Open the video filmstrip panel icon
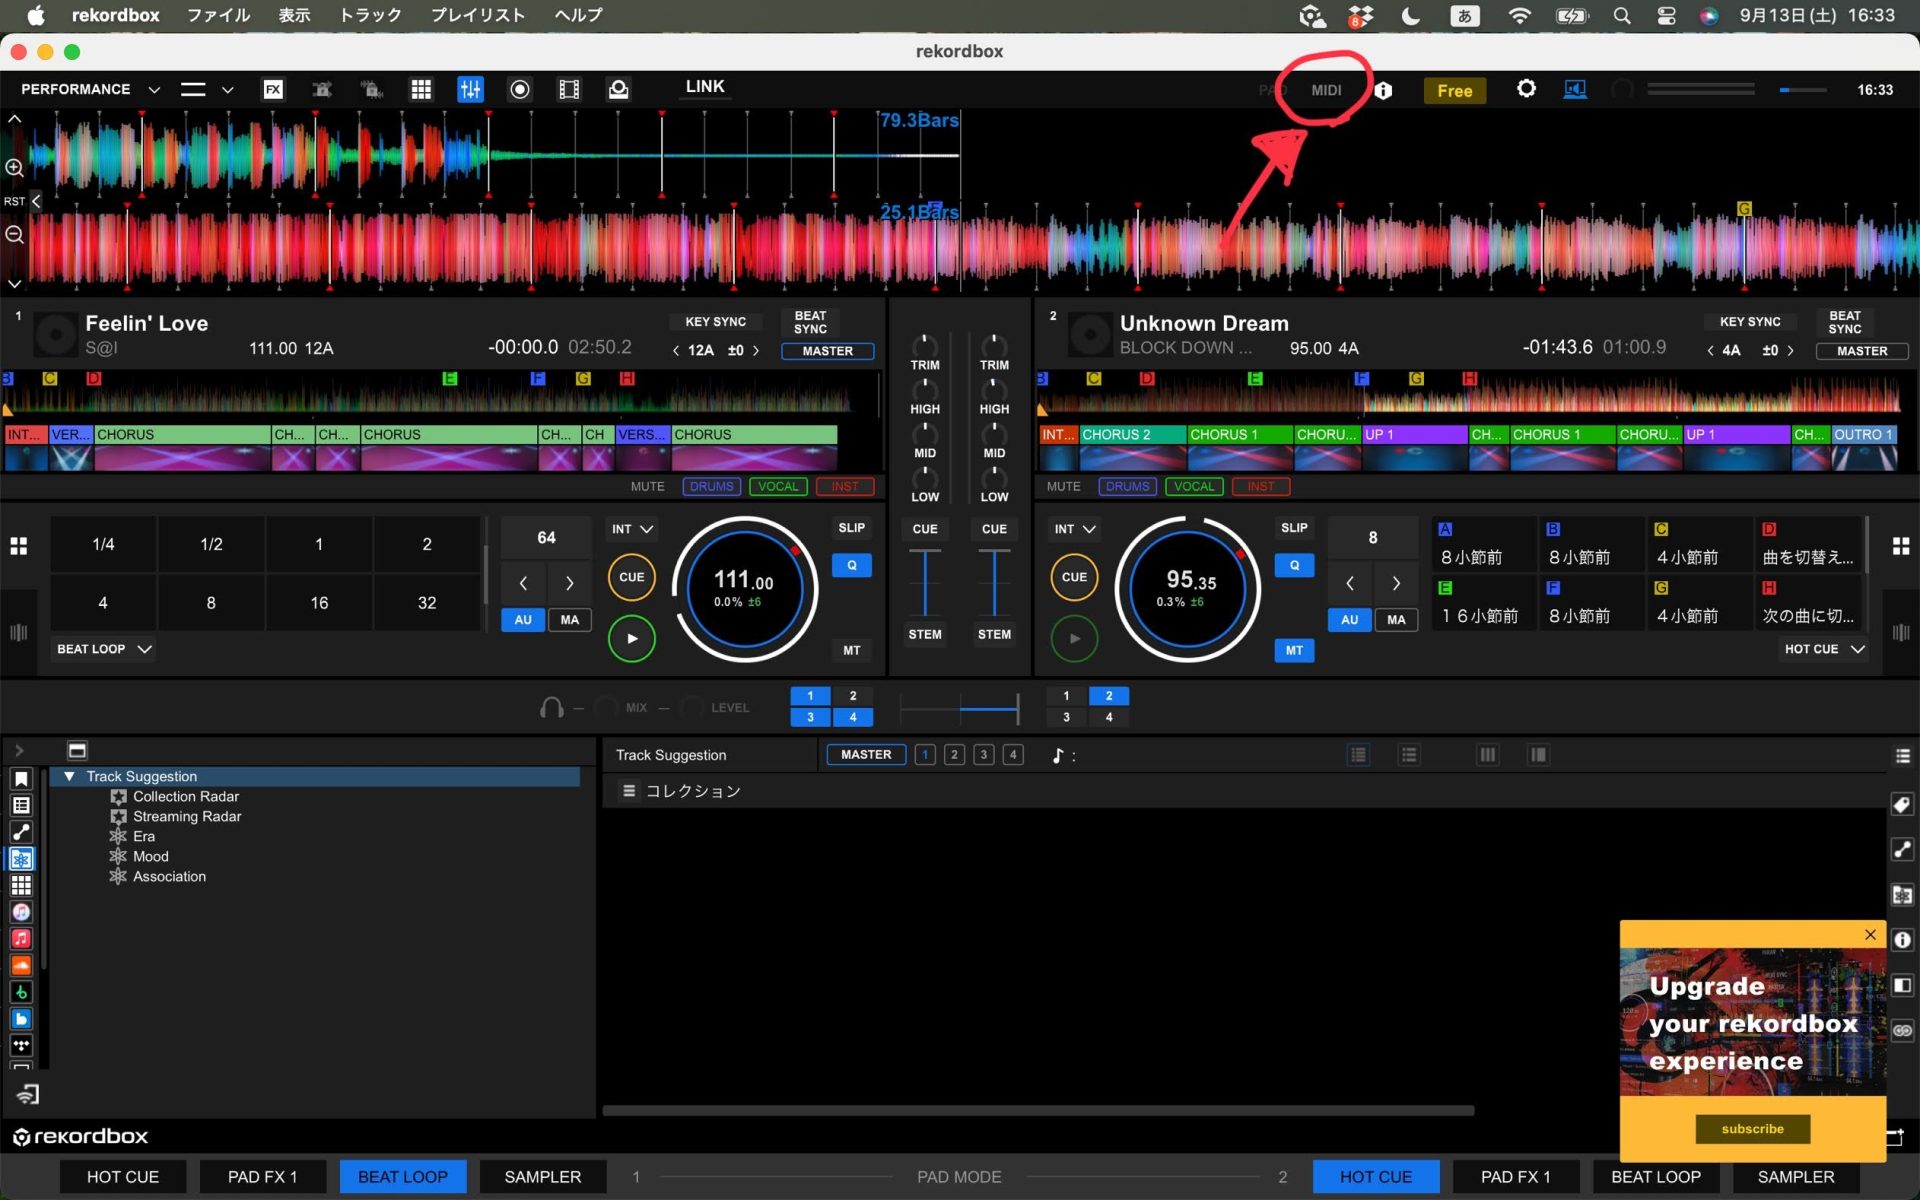The width and height of the screenshot is (1920, 1200). coord(569,90)
